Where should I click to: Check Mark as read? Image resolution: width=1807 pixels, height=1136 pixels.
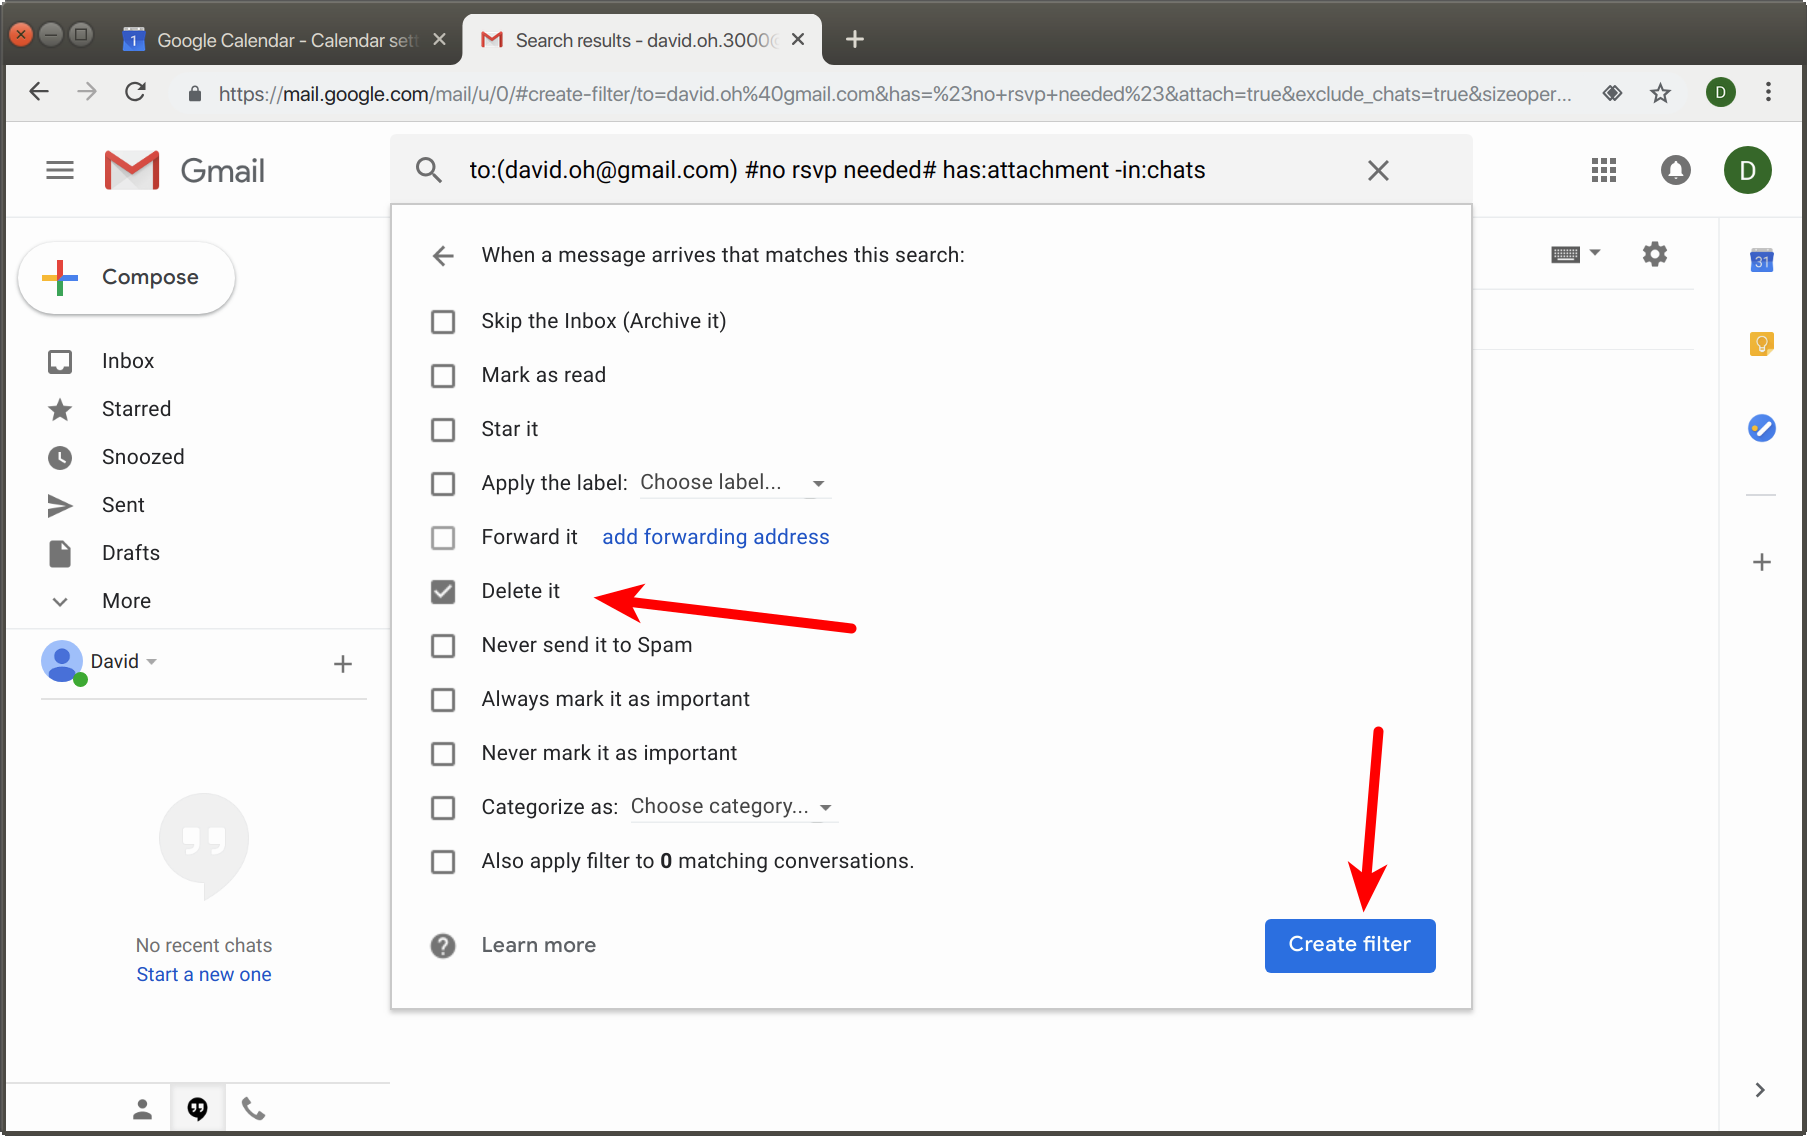[x=443, y=376]
